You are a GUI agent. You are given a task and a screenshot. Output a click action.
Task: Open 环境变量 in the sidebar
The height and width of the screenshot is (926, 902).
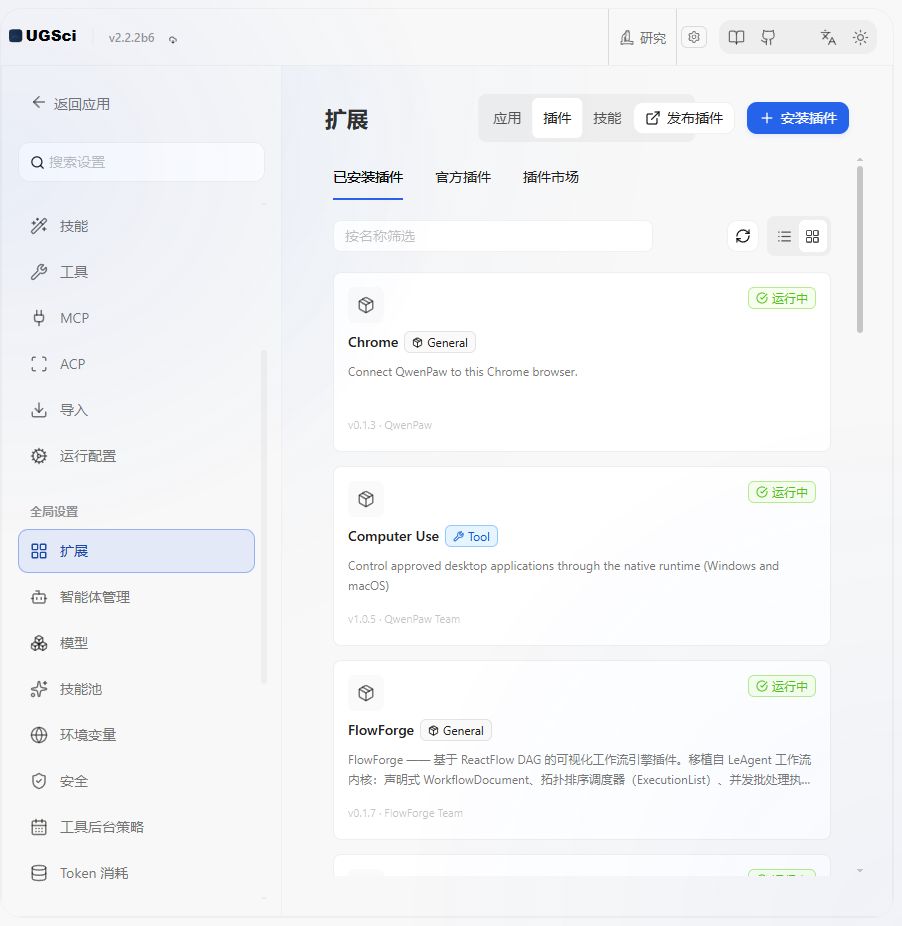[136, 735]
